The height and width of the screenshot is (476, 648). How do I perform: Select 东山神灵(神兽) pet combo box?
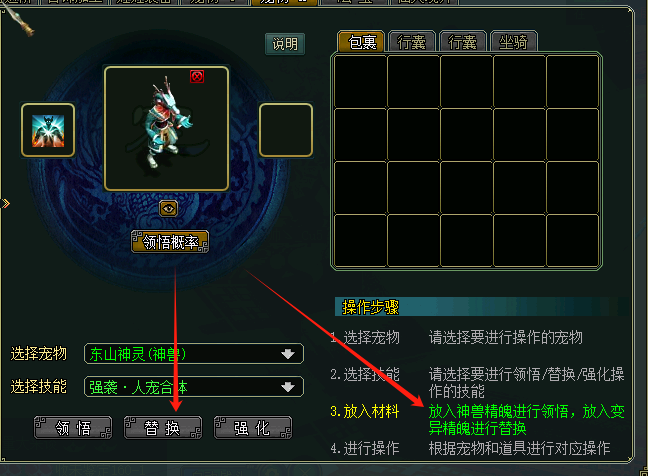(x=194, y=354)
